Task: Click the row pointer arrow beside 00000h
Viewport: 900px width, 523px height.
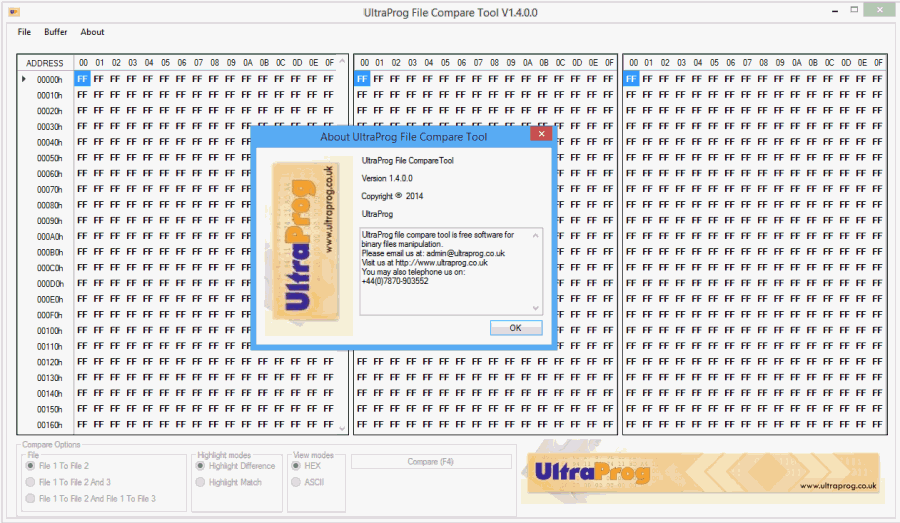Action: 25,79
